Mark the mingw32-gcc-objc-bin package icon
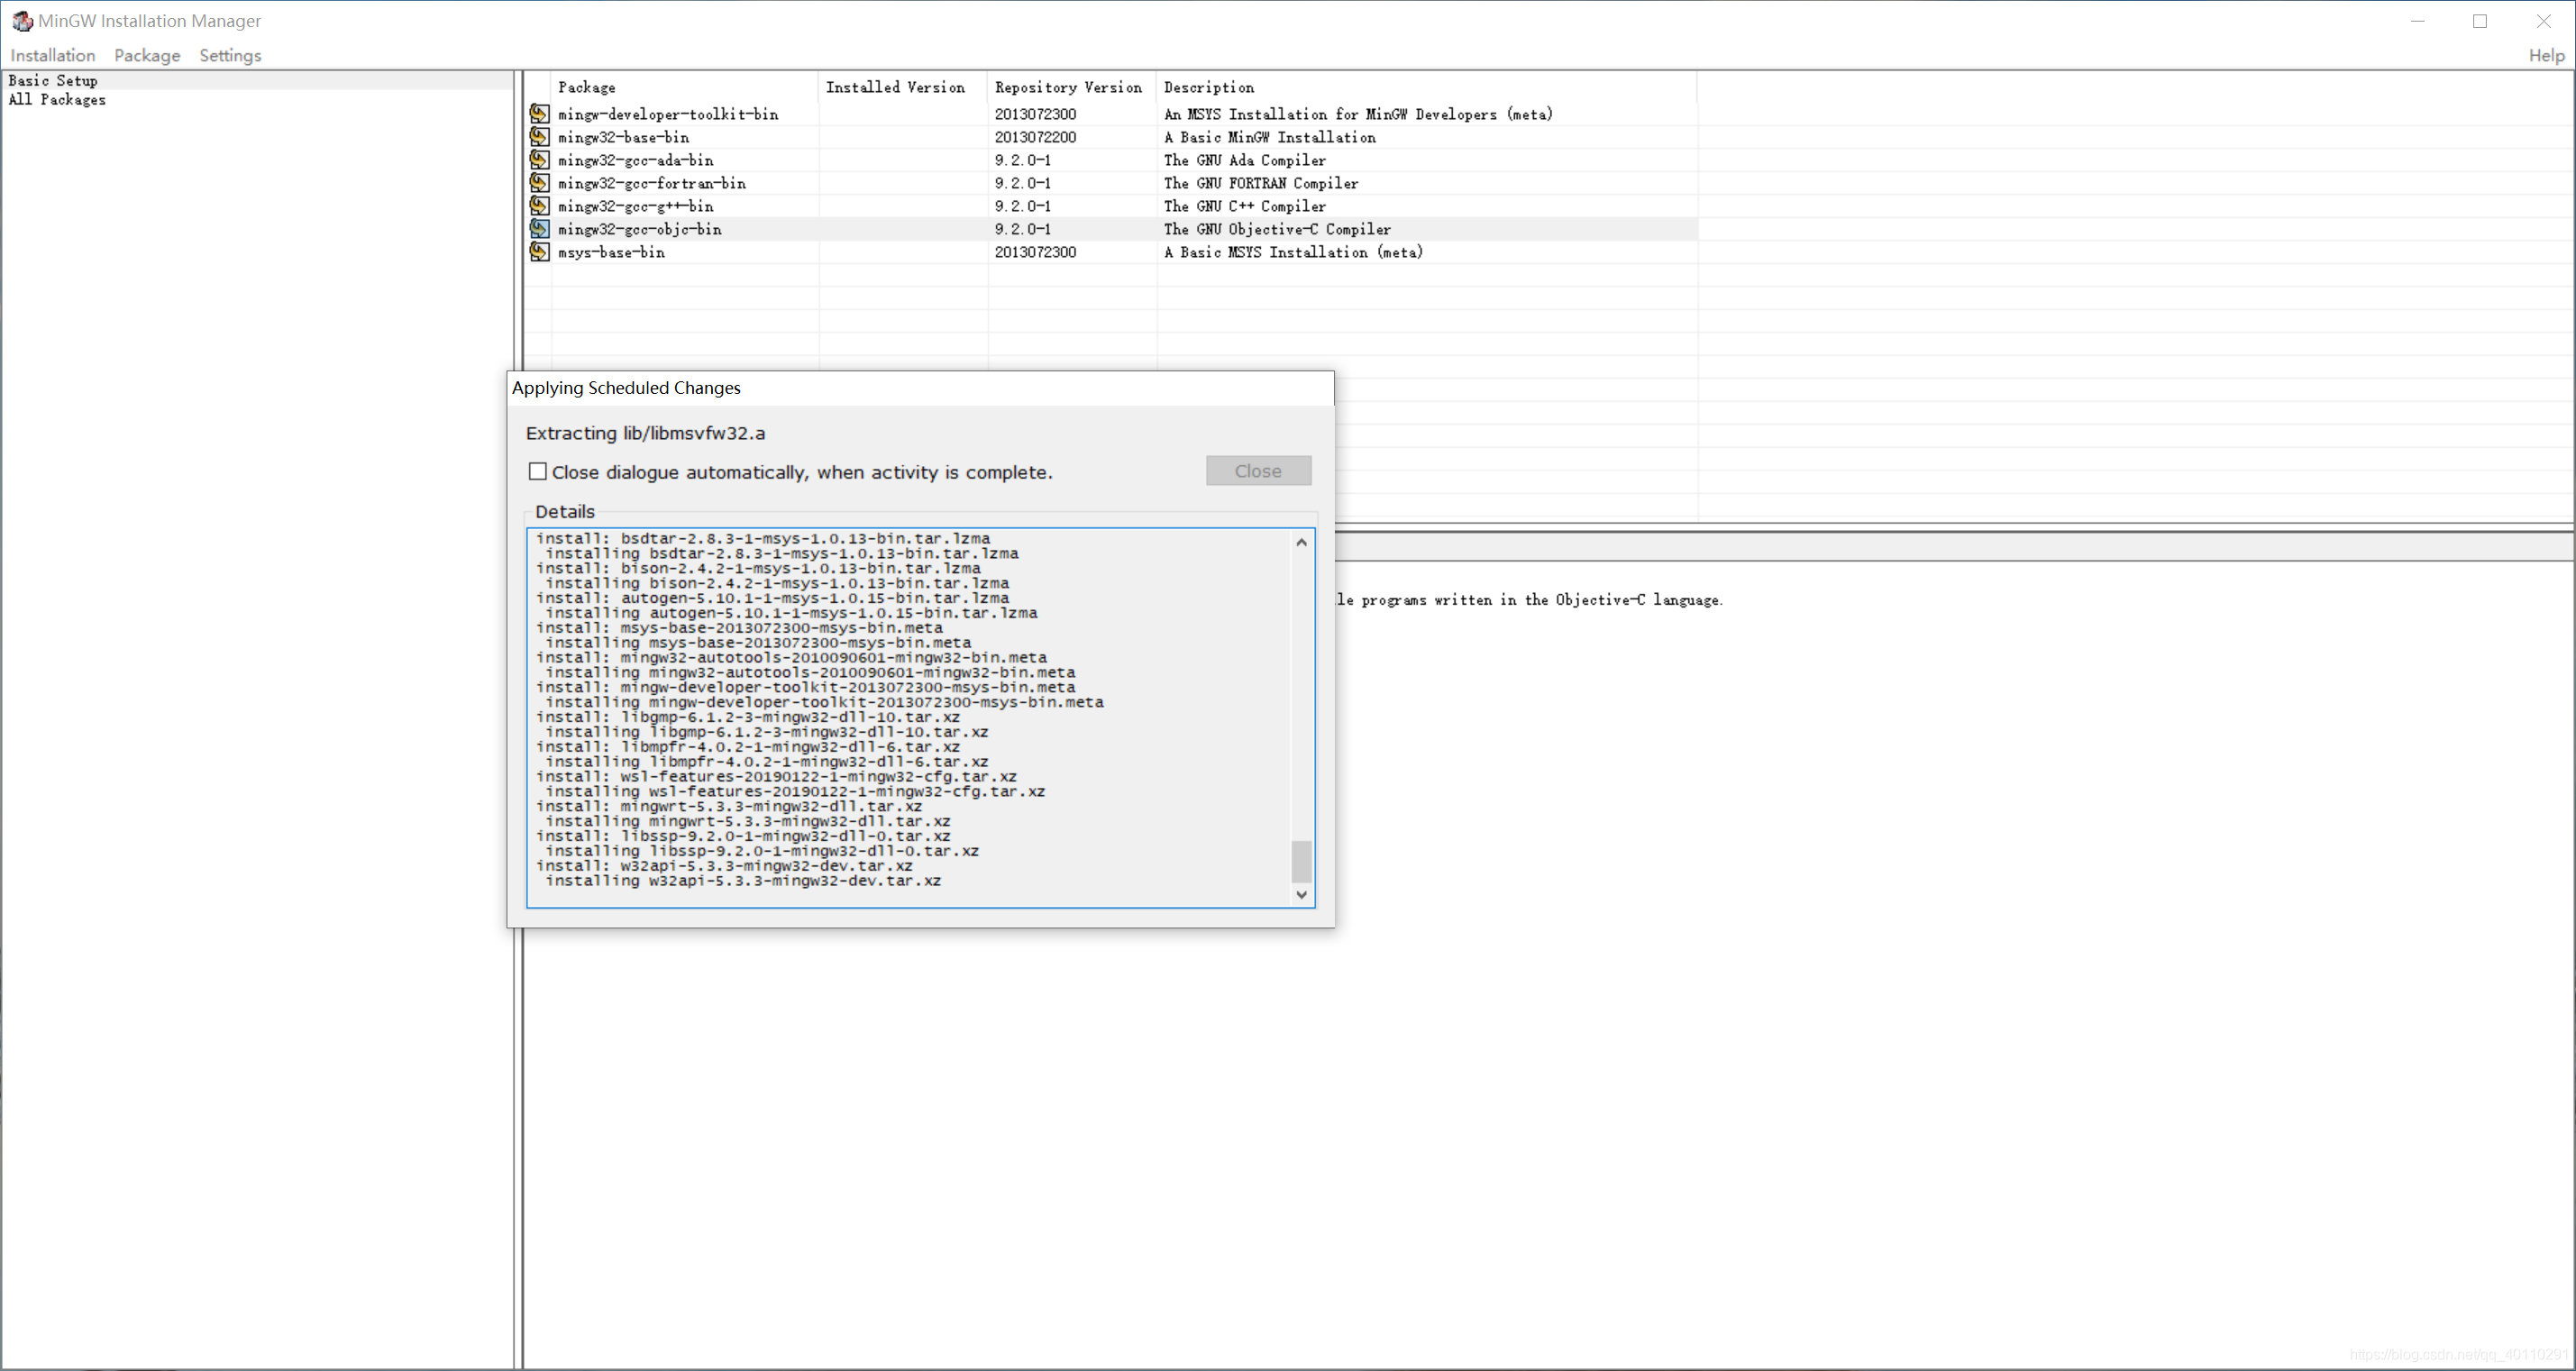The width and height of the screenshot is (2576, 1371). pyautogui.click(x=539, y=229)
